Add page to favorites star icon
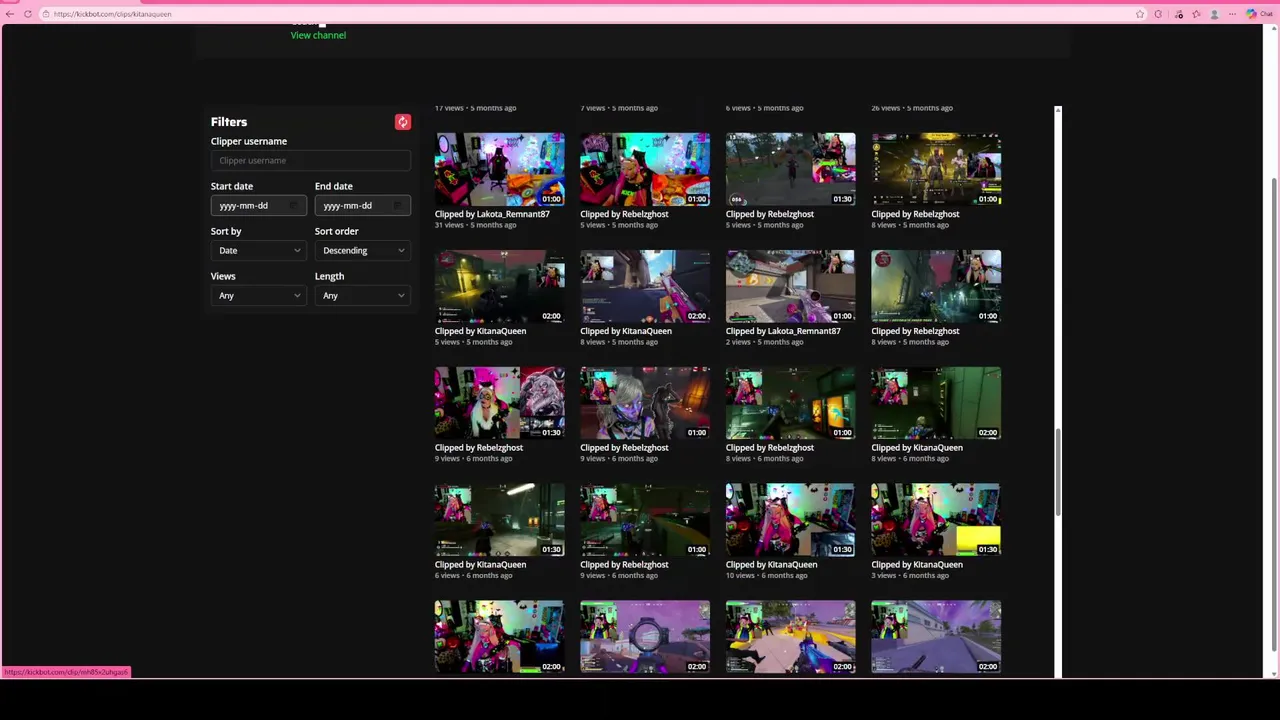 coord(1140,14)
